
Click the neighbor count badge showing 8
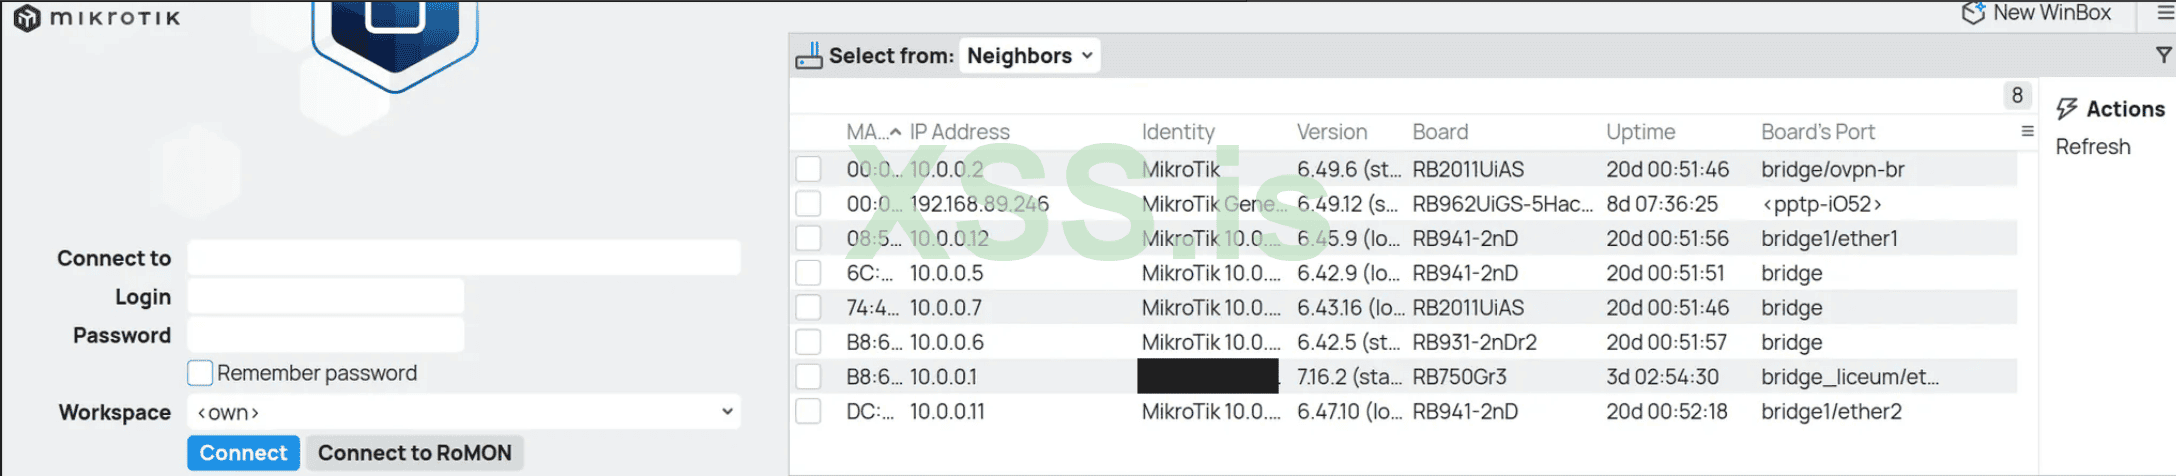(2017, 95)
